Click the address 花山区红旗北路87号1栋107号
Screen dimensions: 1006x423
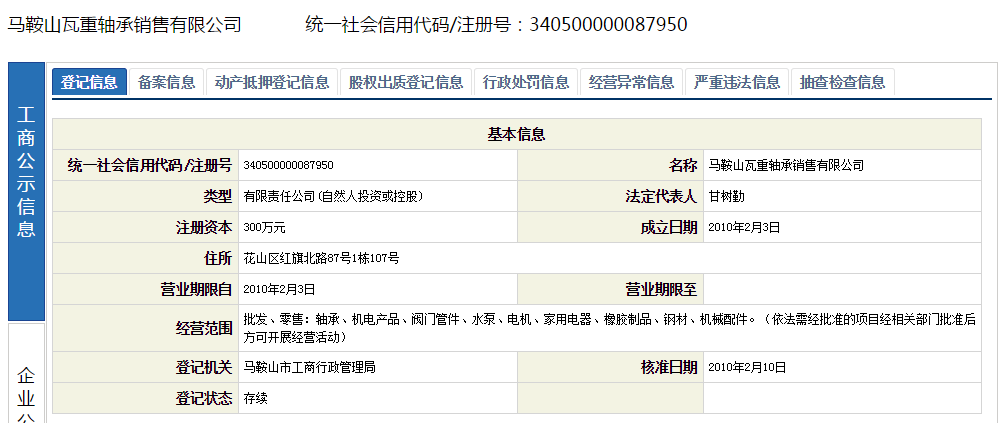(322, 259)
